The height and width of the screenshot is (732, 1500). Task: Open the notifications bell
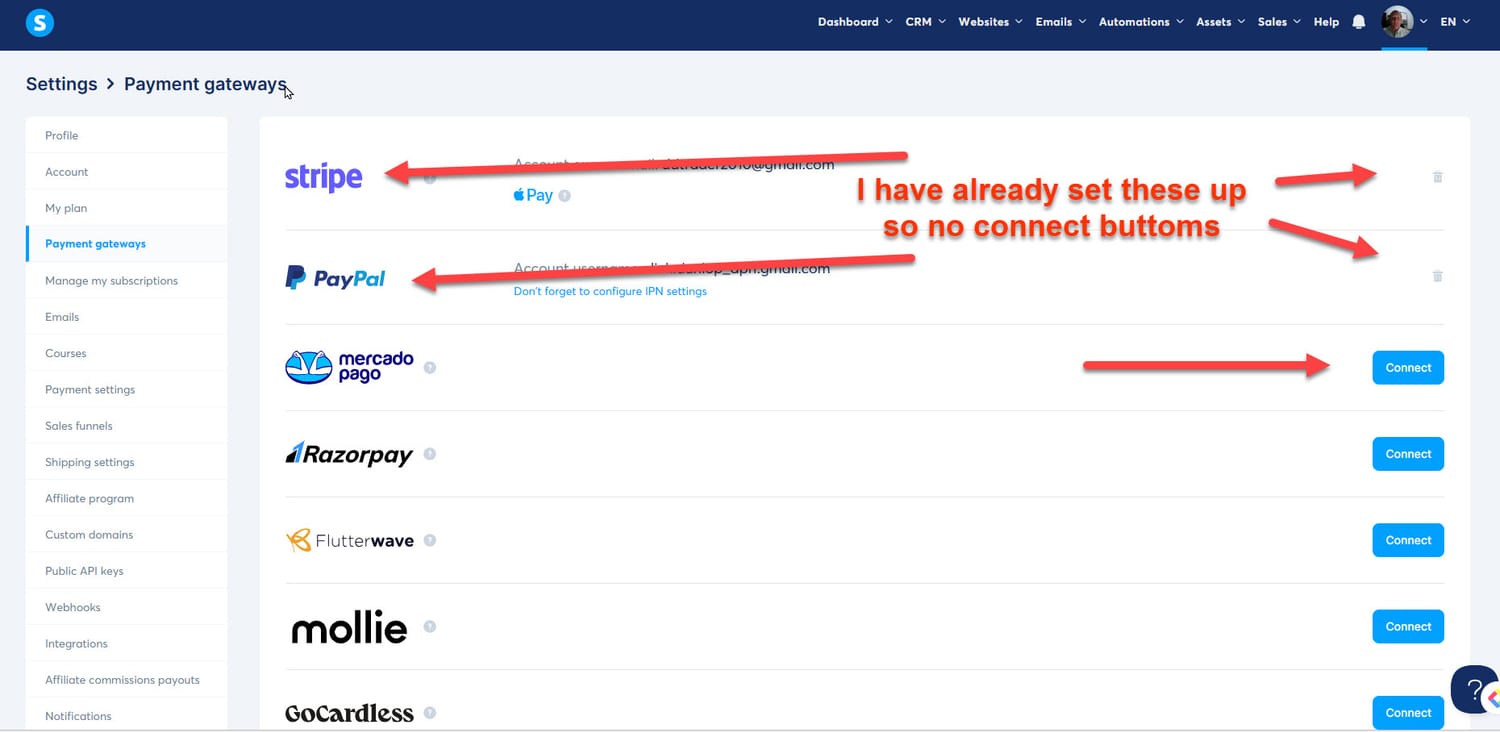(x=1358, y=21)
